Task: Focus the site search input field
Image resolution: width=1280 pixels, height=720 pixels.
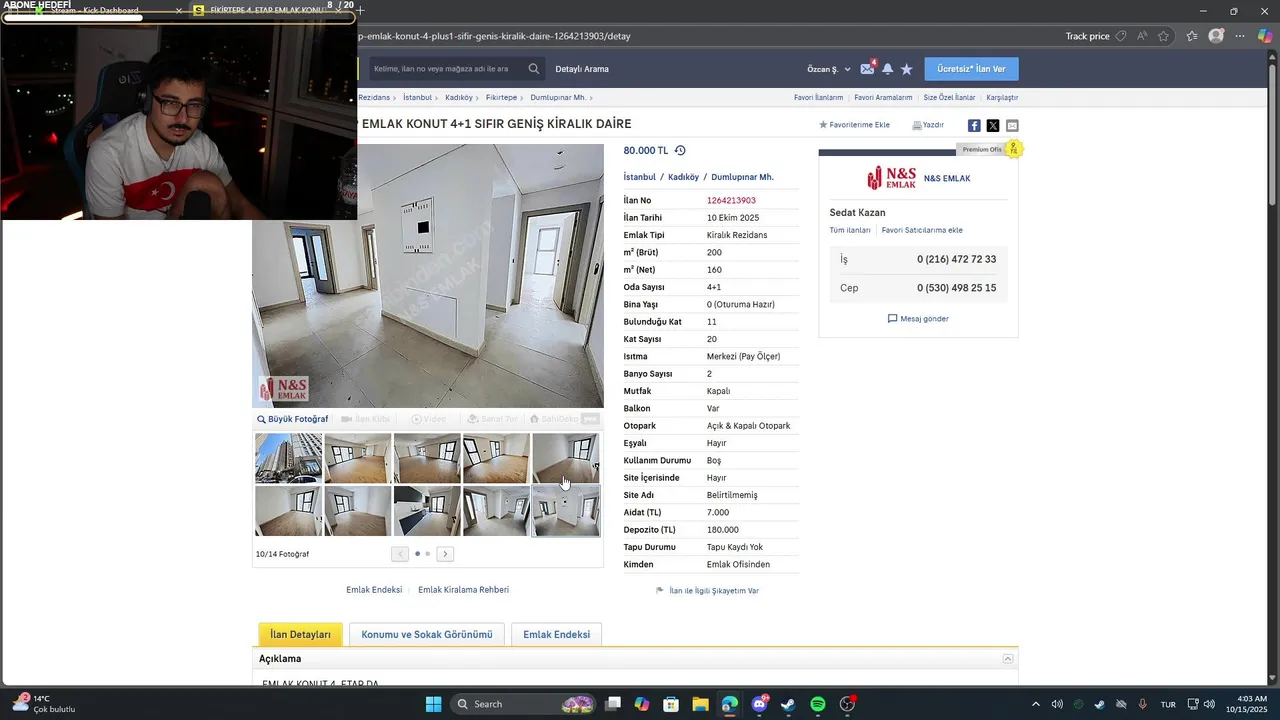Action: 446,69
